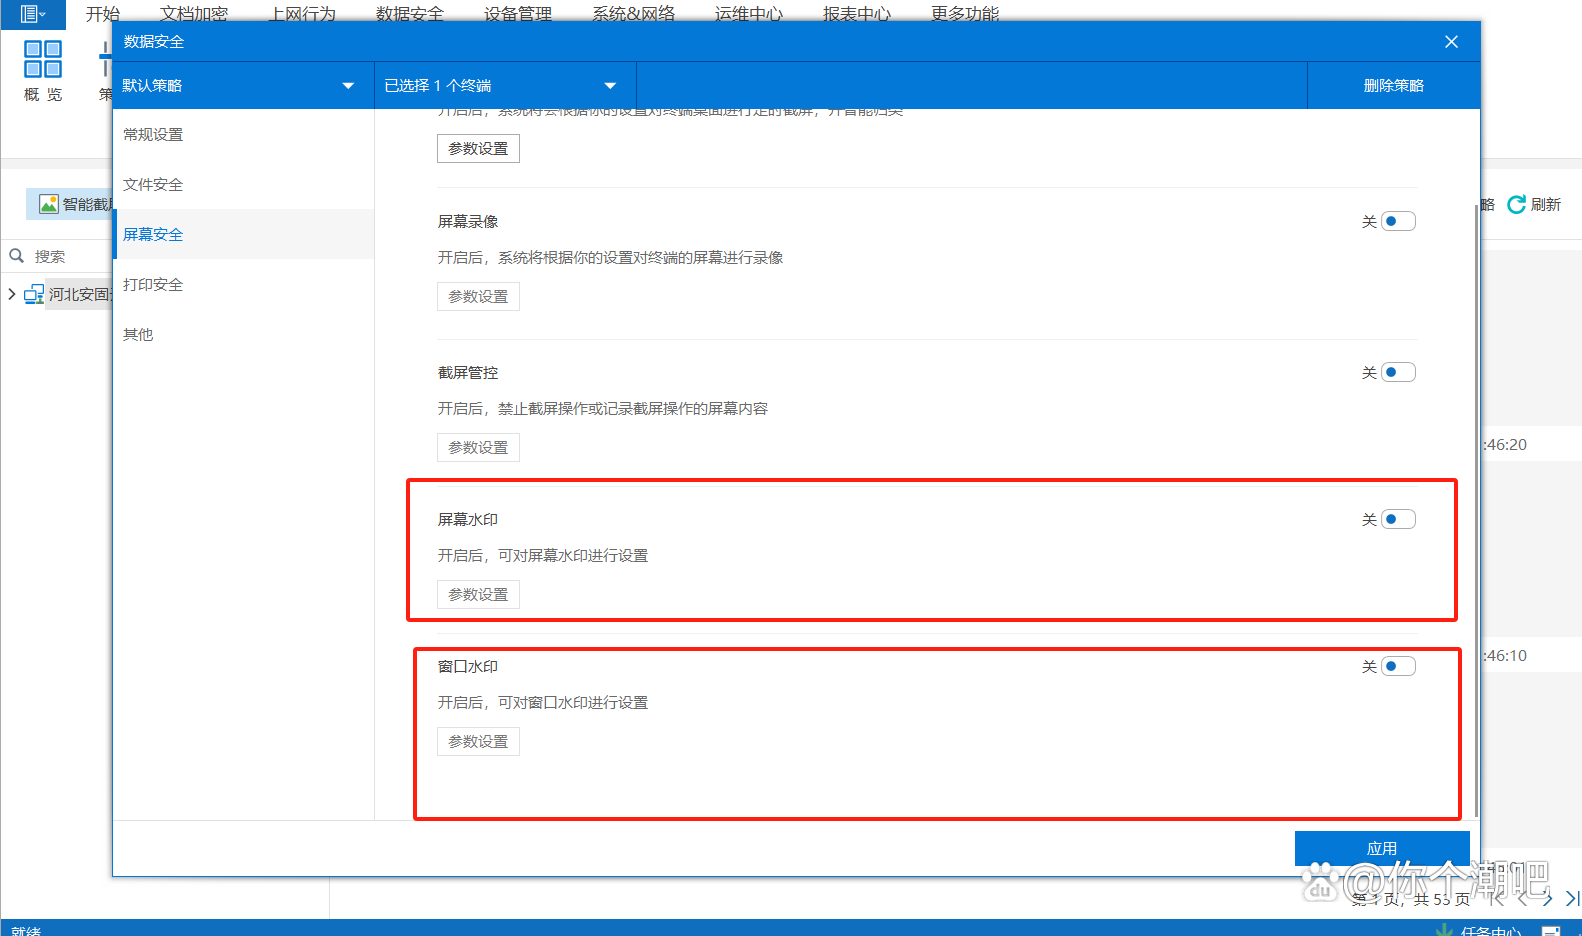Go to the next page using pagination arrow
Viewport: 1582px width, 936px height.
pos(1547,899)
